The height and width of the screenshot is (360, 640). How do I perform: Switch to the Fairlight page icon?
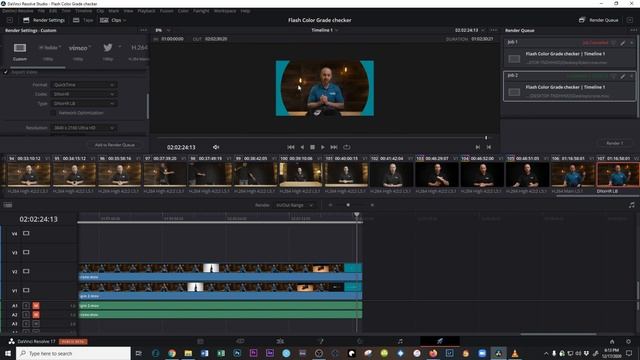400,341
